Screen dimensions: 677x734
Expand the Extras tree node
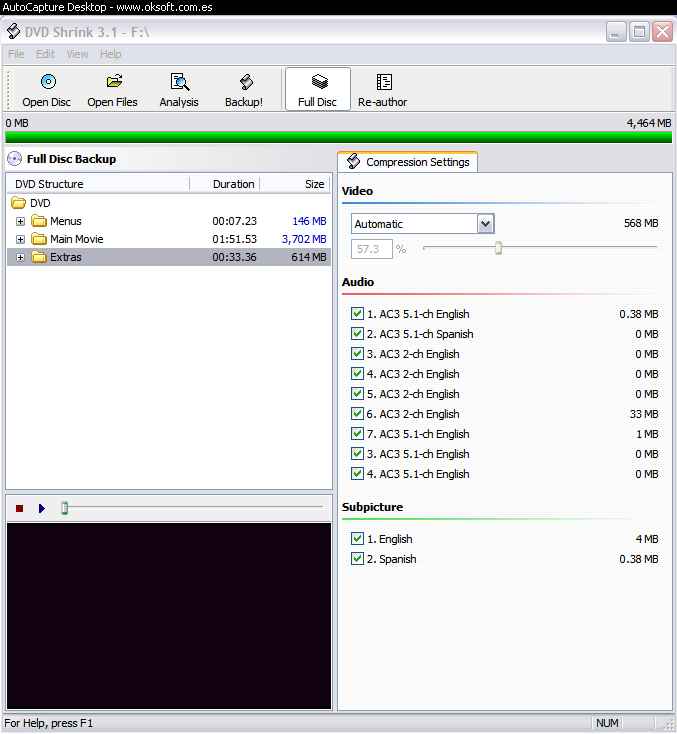(20, 257)
